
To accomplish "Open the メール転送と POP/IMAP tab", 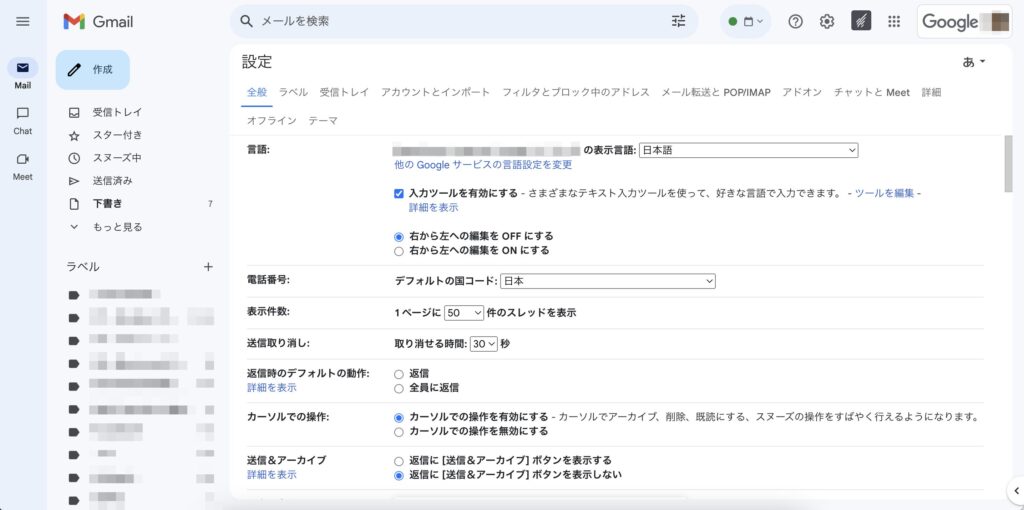I will tap(716, 92).
